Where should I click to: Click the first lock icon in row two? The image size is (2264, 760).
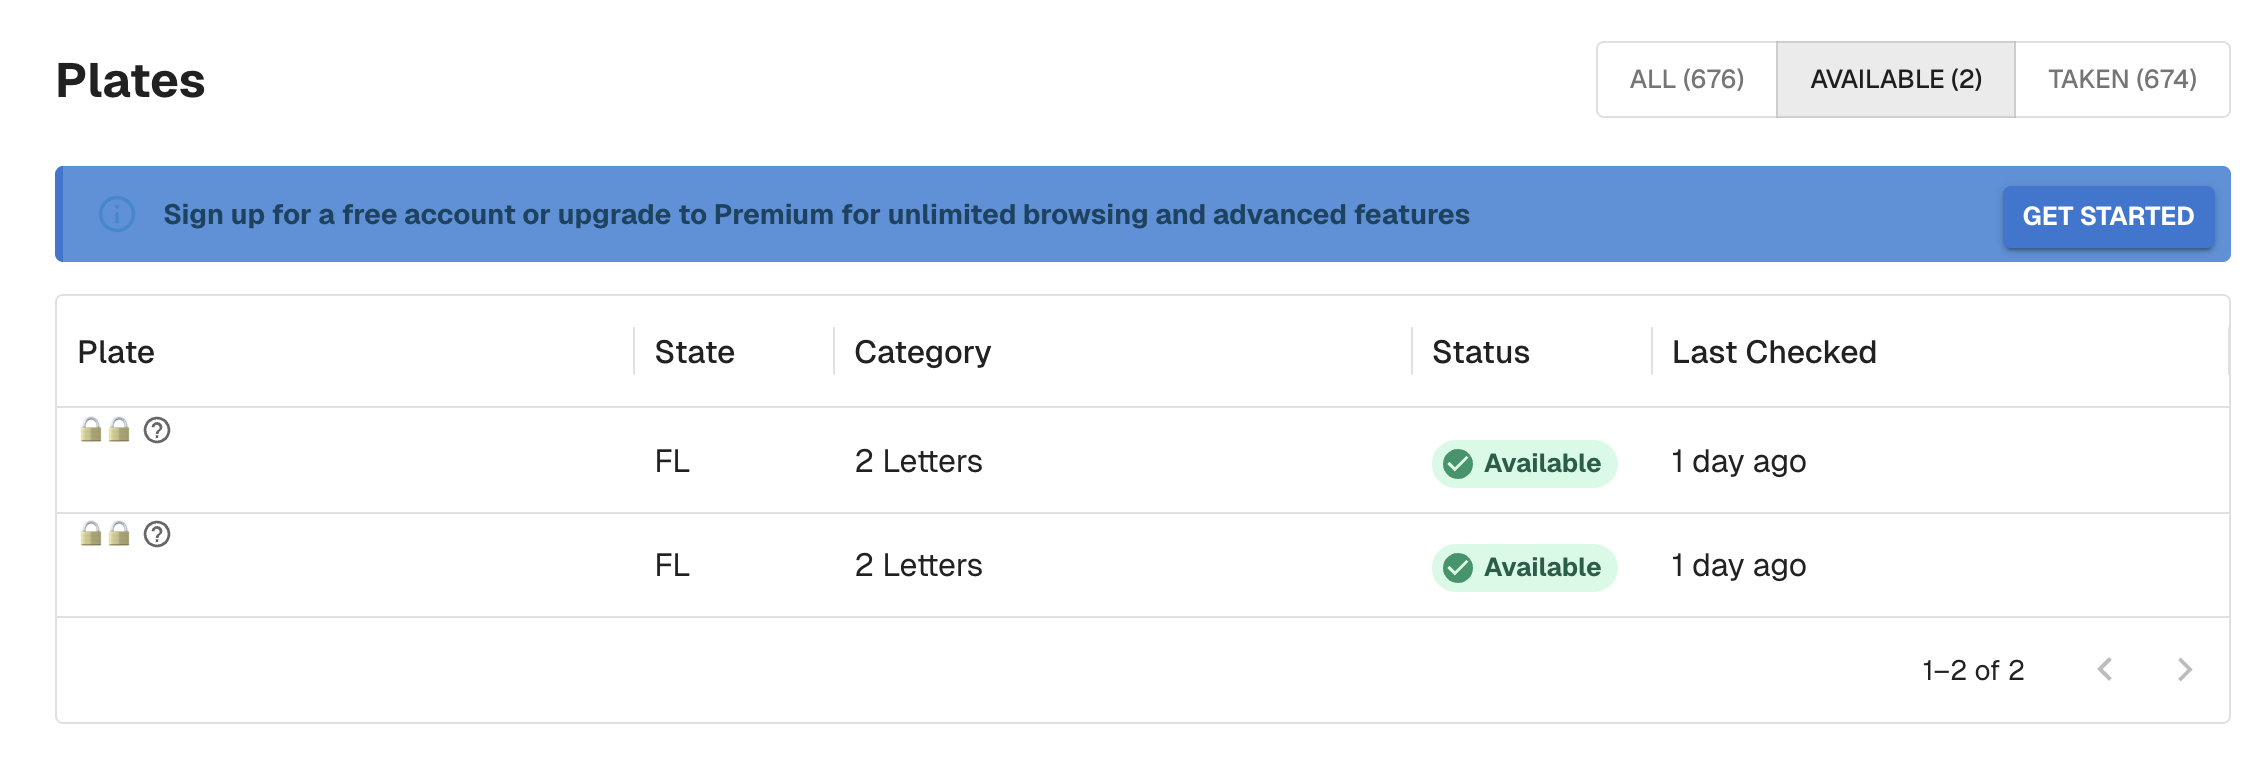click(91, 534)
